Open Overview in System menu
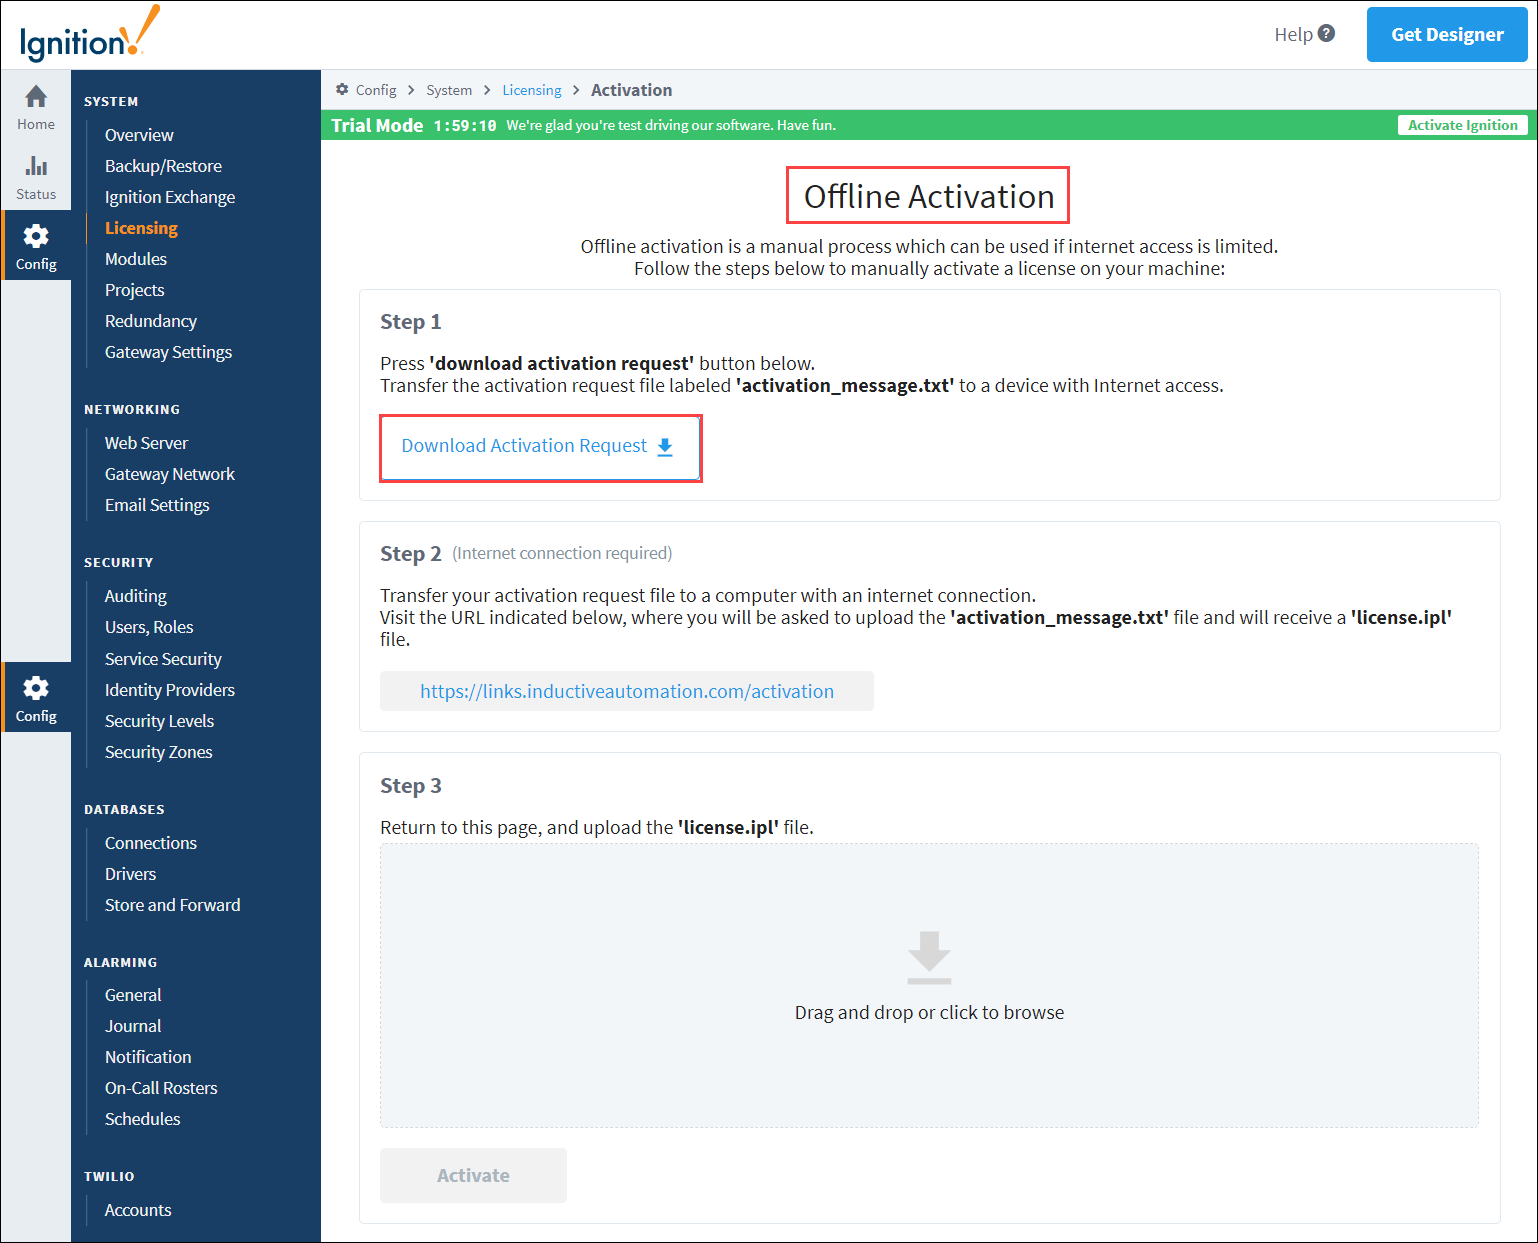 (x=139, y=135)
